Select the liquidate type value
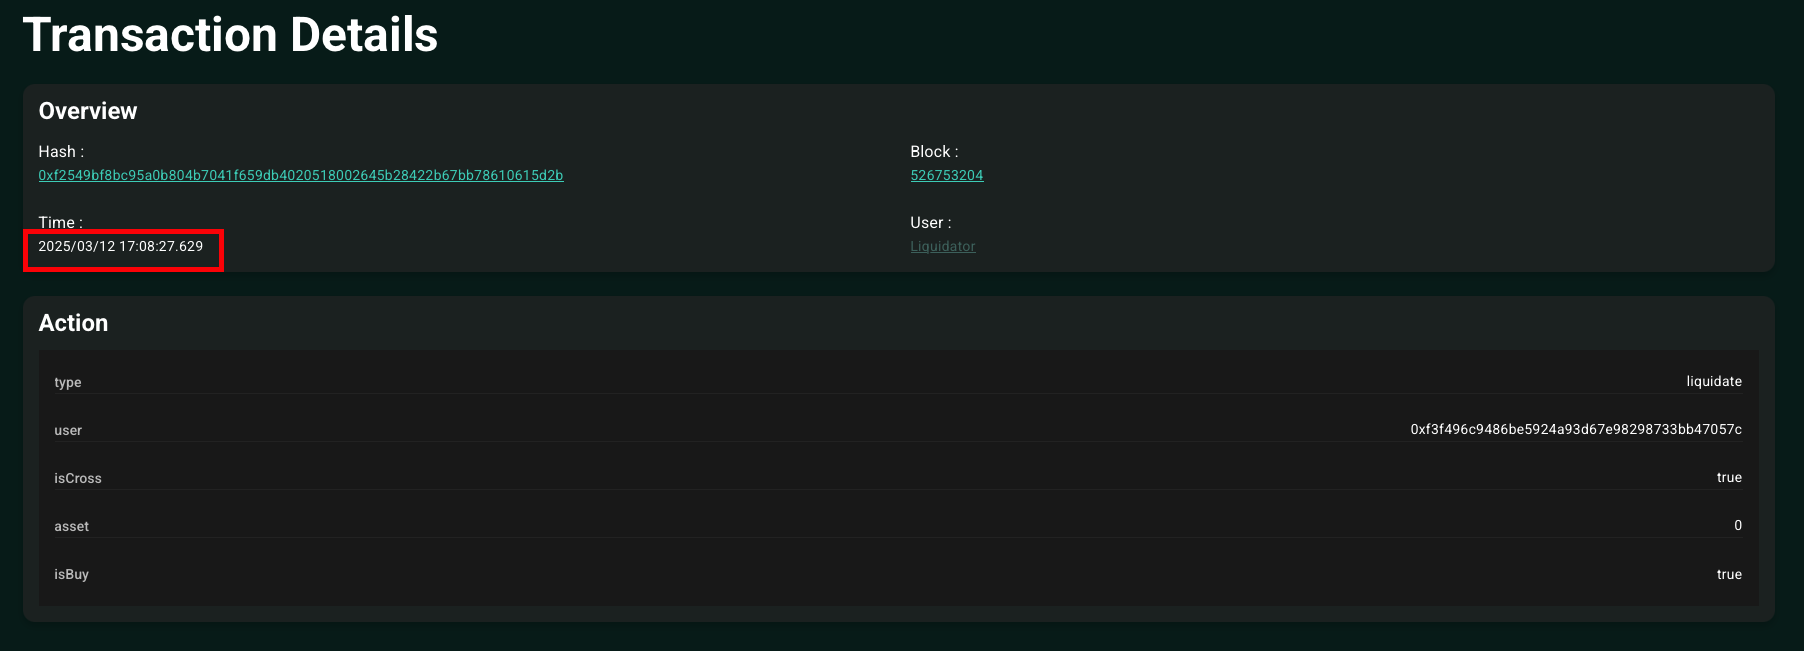The width and height of the screenshot is (1804, 651). point(1714,381)
